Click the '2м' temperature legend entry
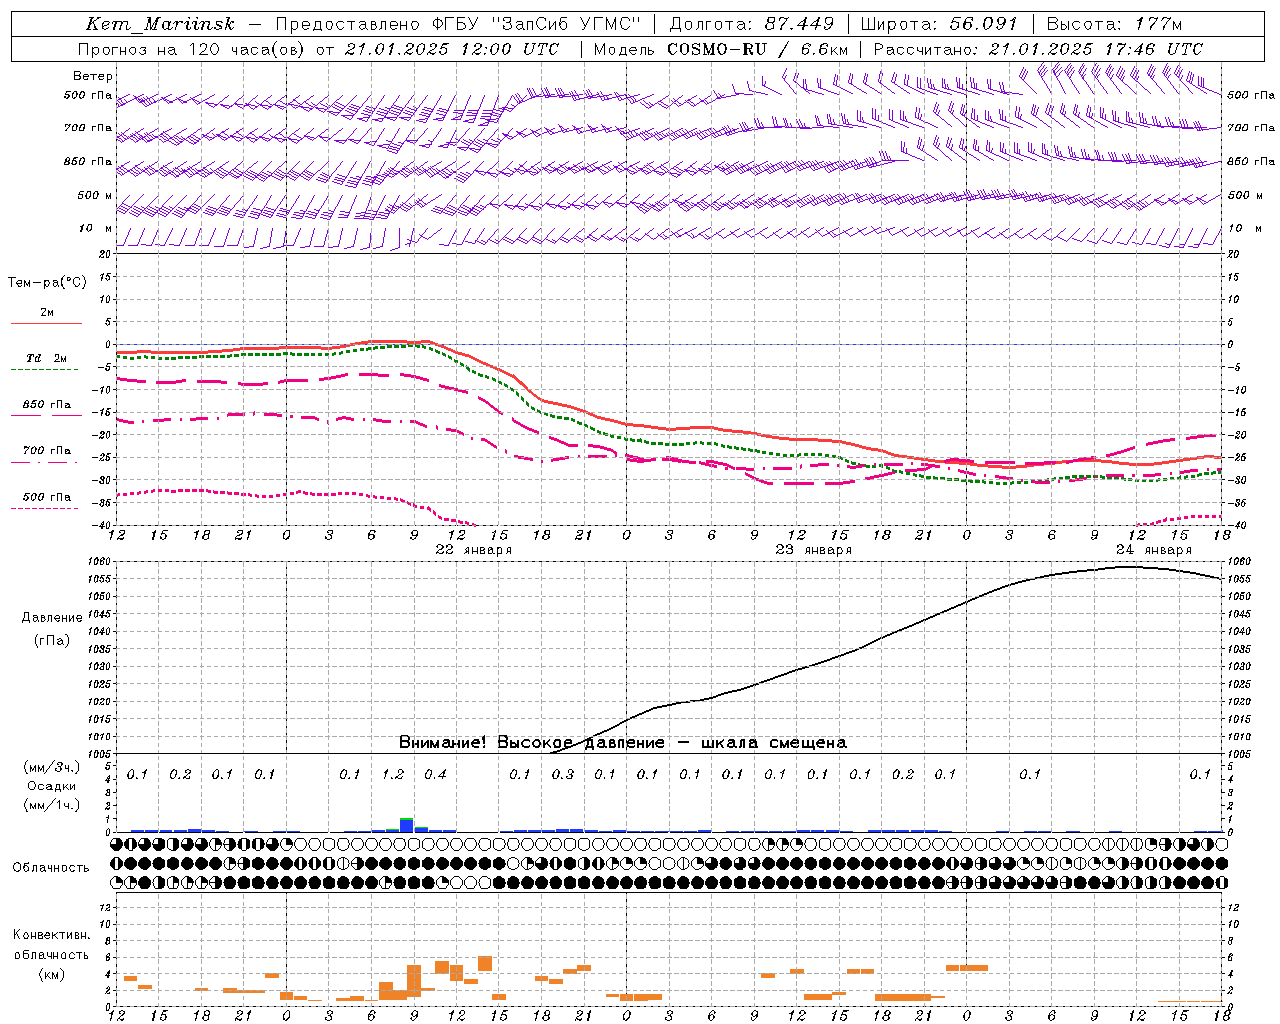The height and width of the screenshot is (1024, 1280). (x=47, y=313)
